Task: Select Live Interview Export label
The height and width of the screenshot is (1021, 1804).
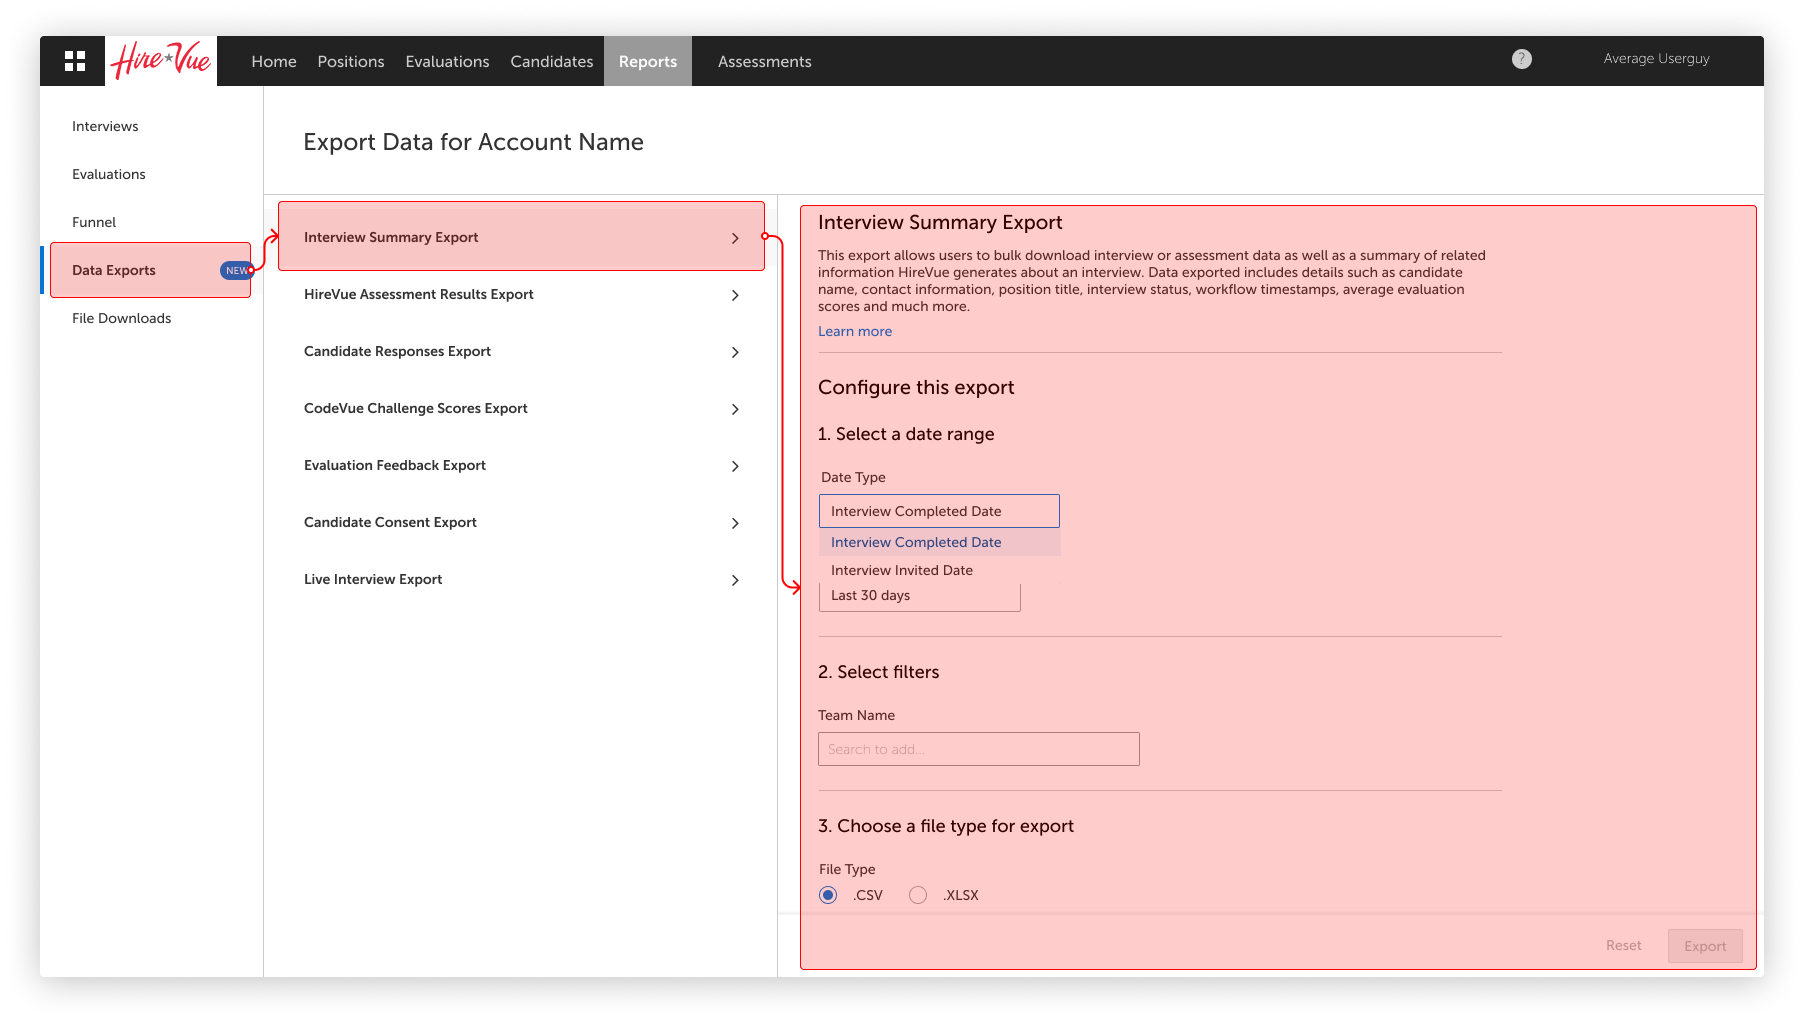Action: (373, 579)
